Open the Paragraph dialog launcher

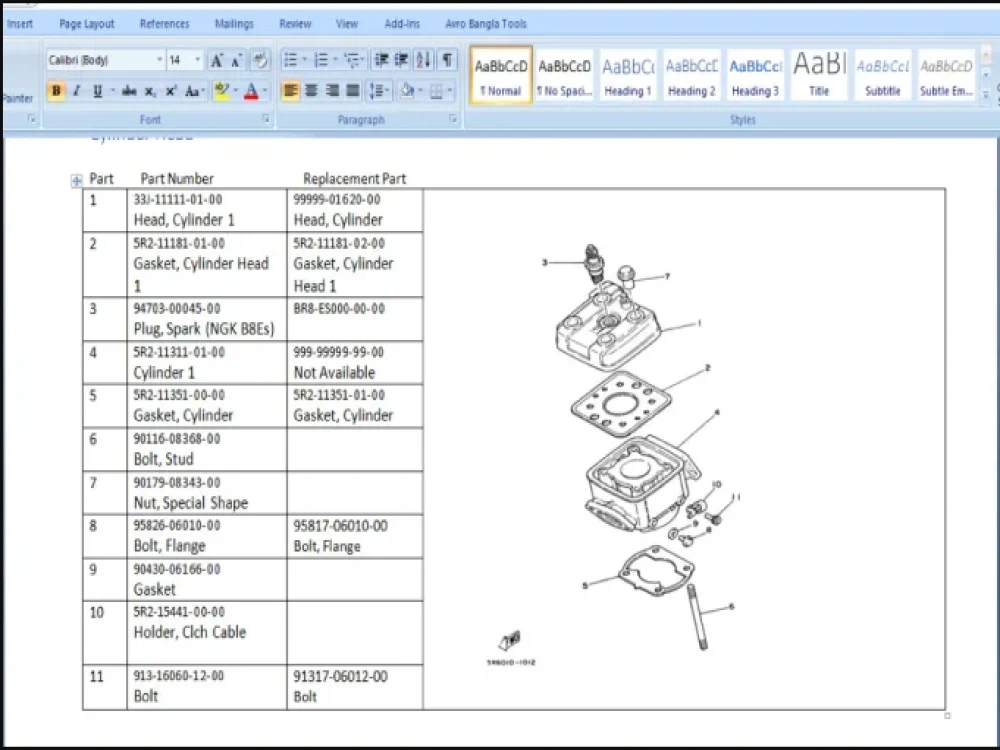point(453,119)
